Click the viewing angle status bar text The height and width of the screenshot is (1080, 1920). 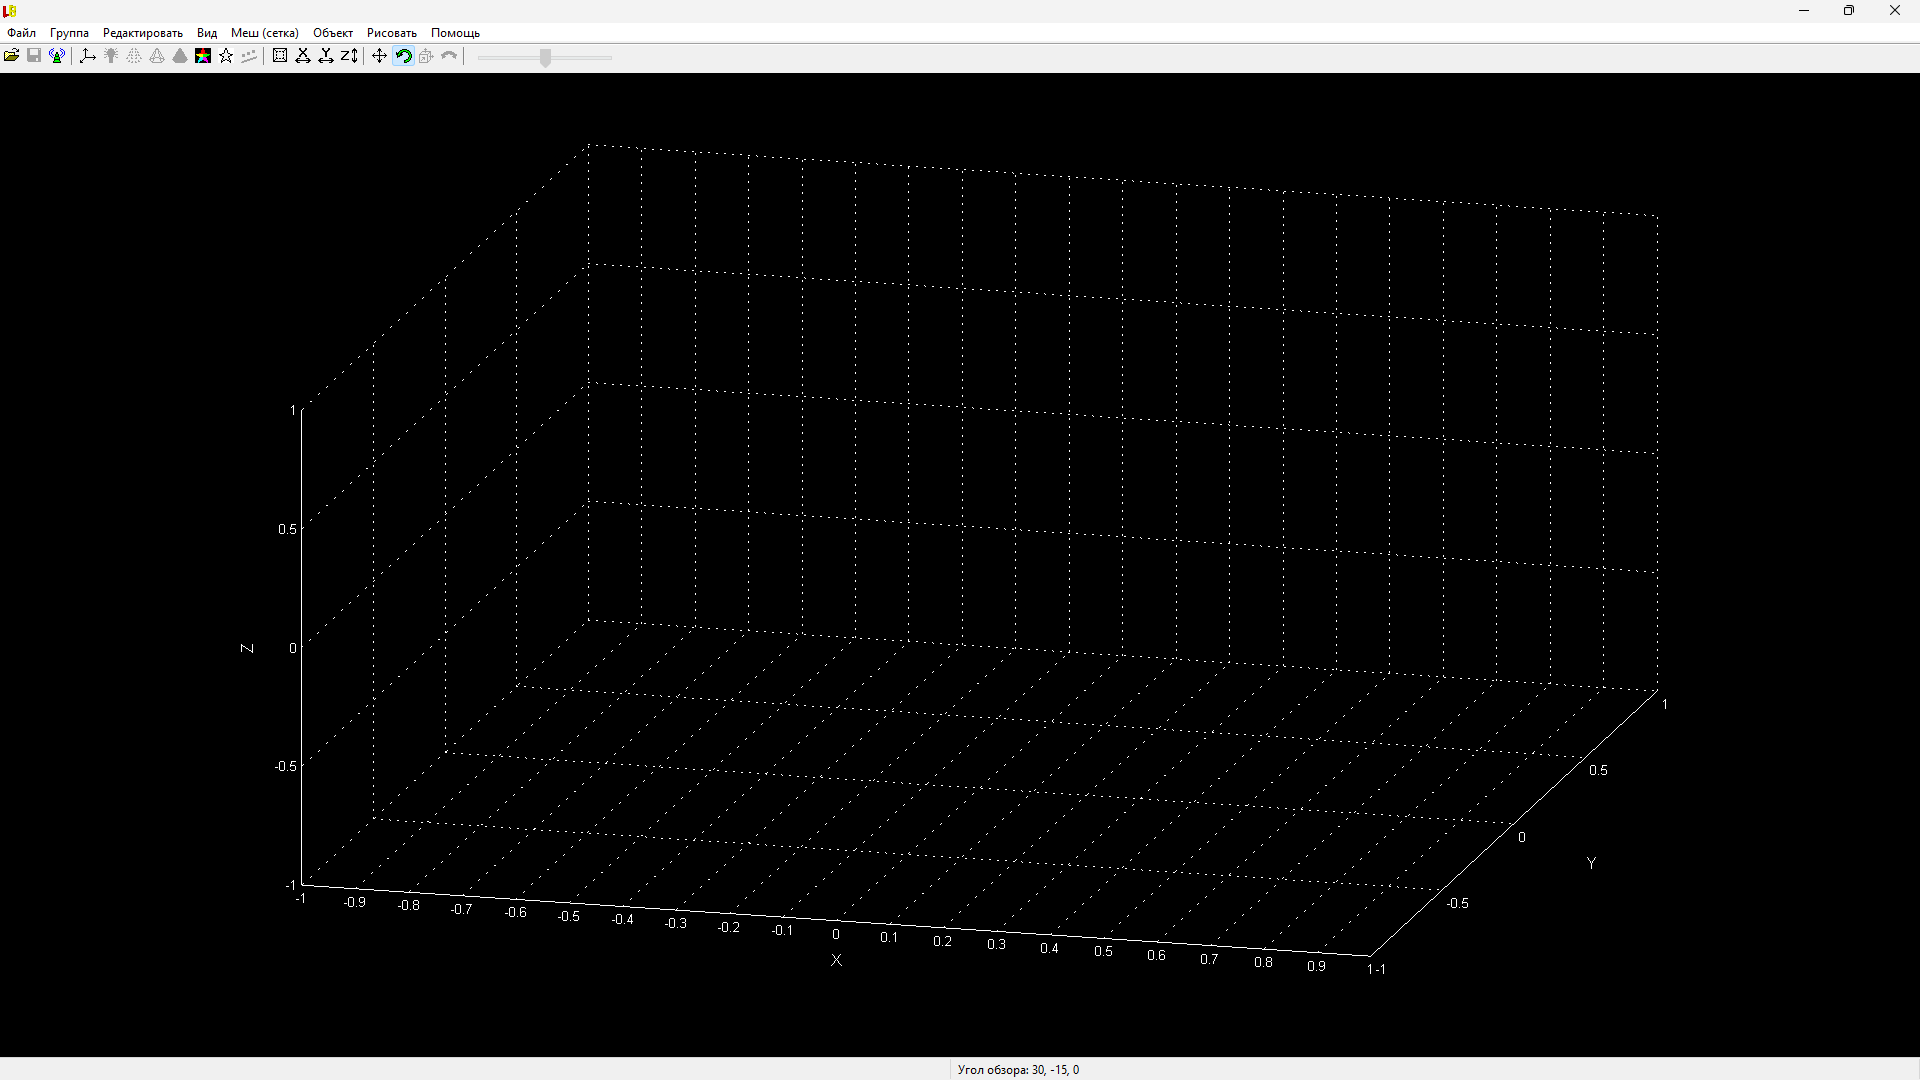pyautogui.click(x=1018, y=1069)
